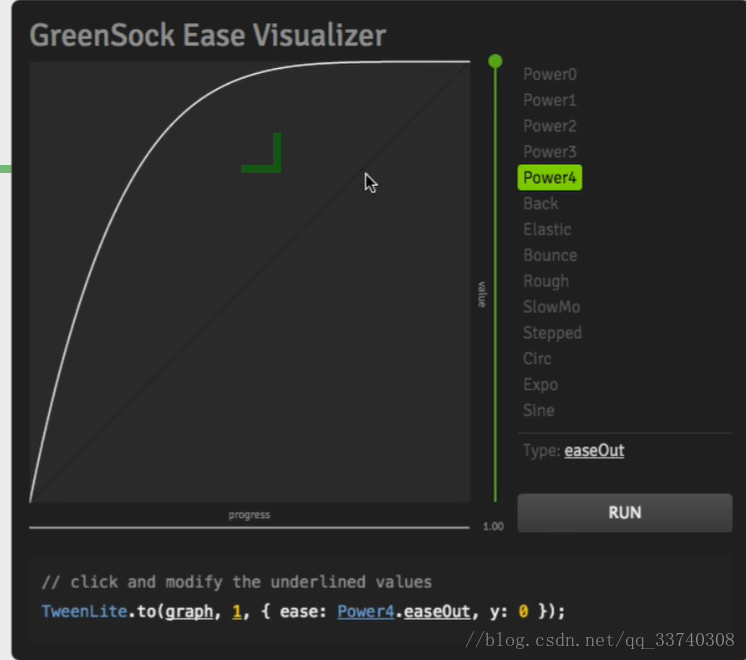Select the Power0 ease
This screenshot has height=660, width=746.
(550, 74)
